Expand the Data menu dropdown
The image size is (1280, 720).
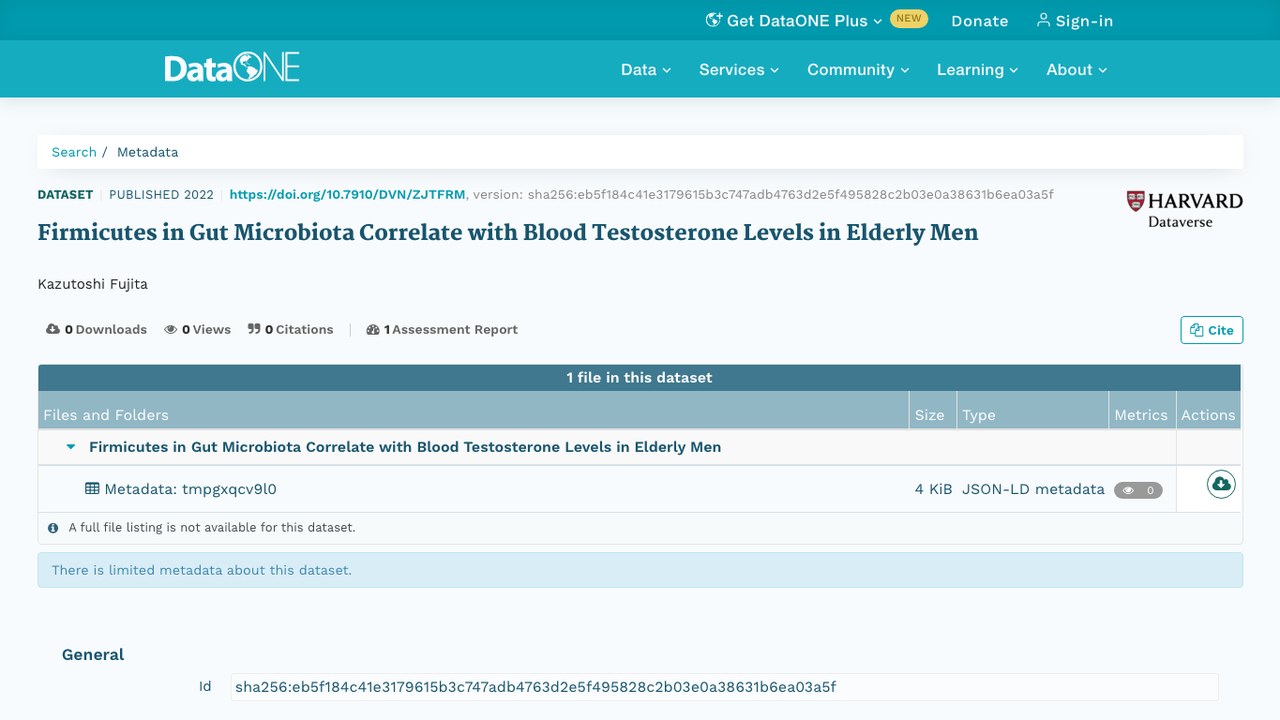pos(646,70)
